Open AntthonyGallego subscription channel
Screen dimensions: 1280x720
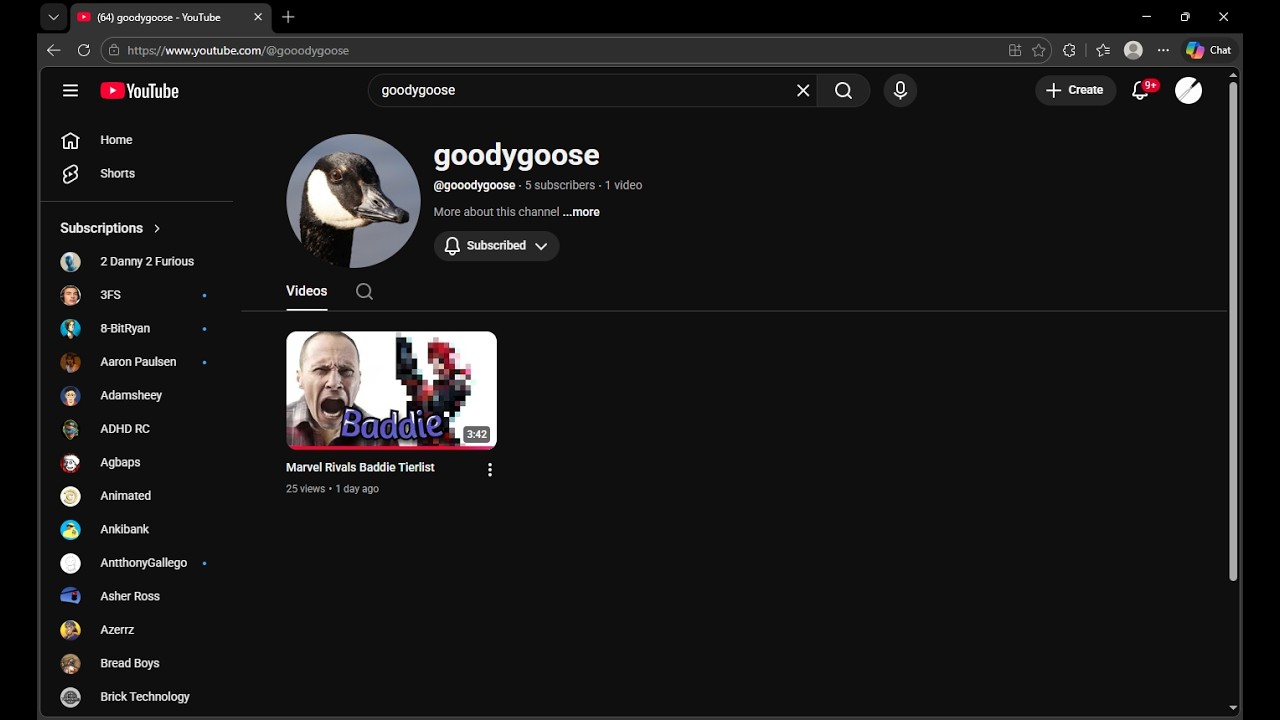(x=136, y=563)
